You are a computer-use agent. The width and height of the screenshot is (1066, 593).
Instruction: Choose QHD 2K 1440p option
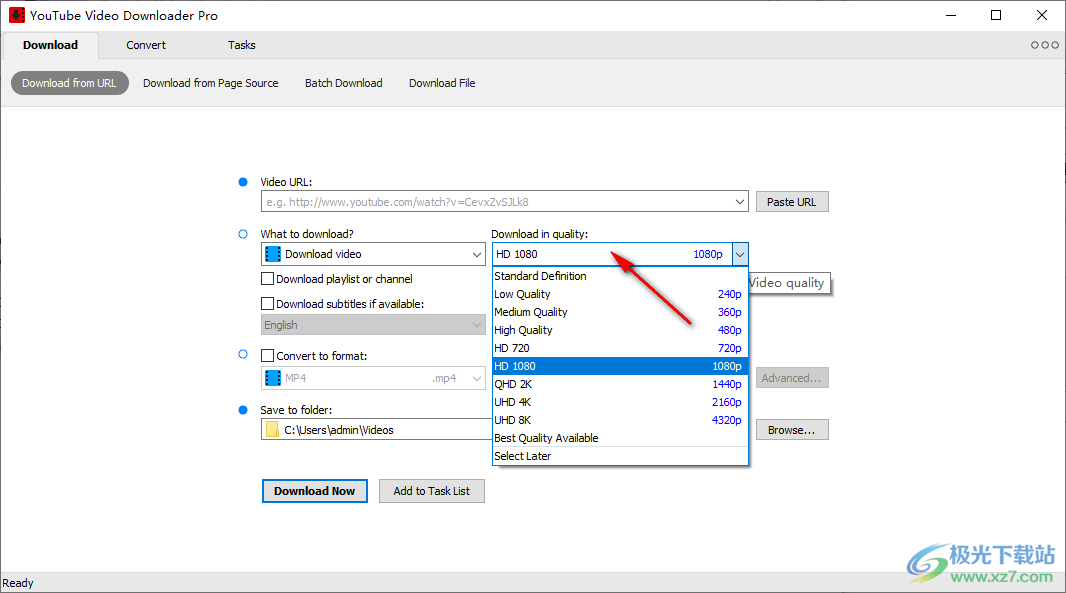pos(620,384)
